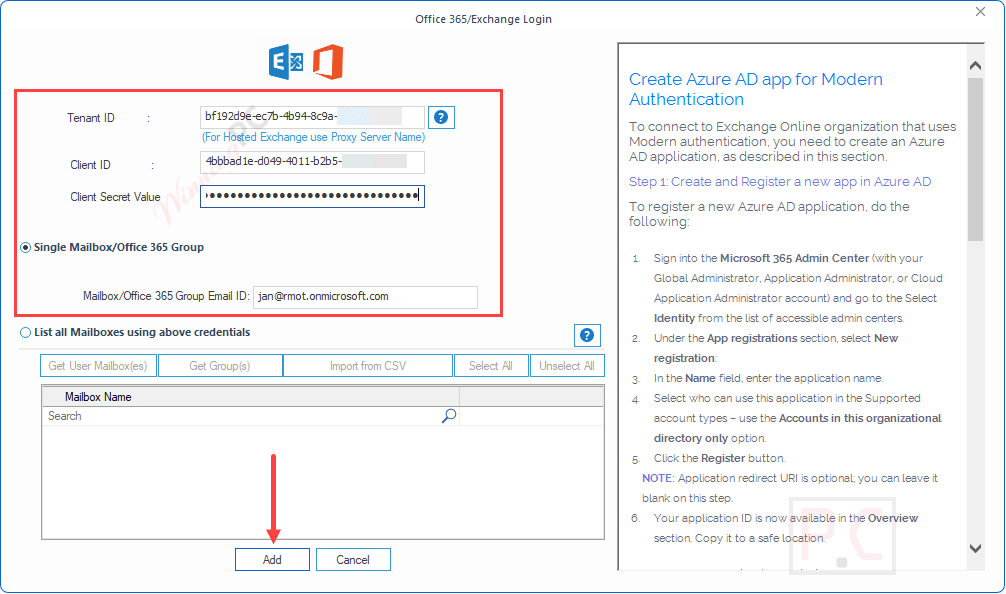
Task: Select the Single Mailbox/Office 365 Group option
Action: click(24, 248)
